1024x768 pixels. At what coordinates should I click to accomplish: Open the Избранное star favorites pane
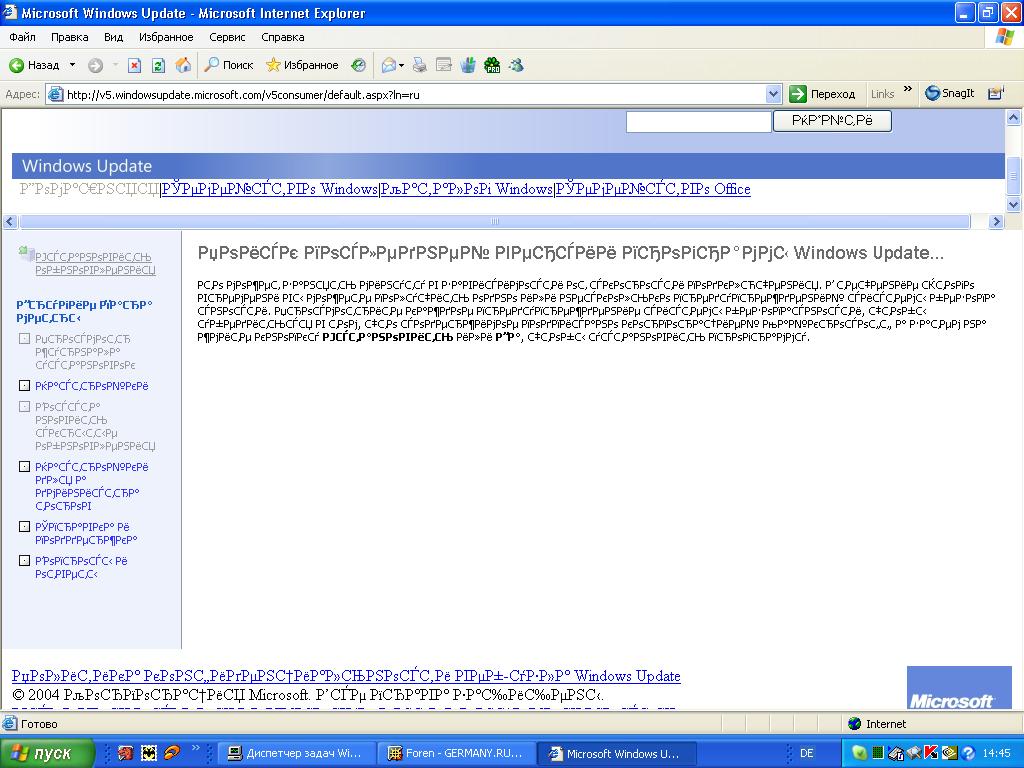pyautogui.click(x=302, y=65)
